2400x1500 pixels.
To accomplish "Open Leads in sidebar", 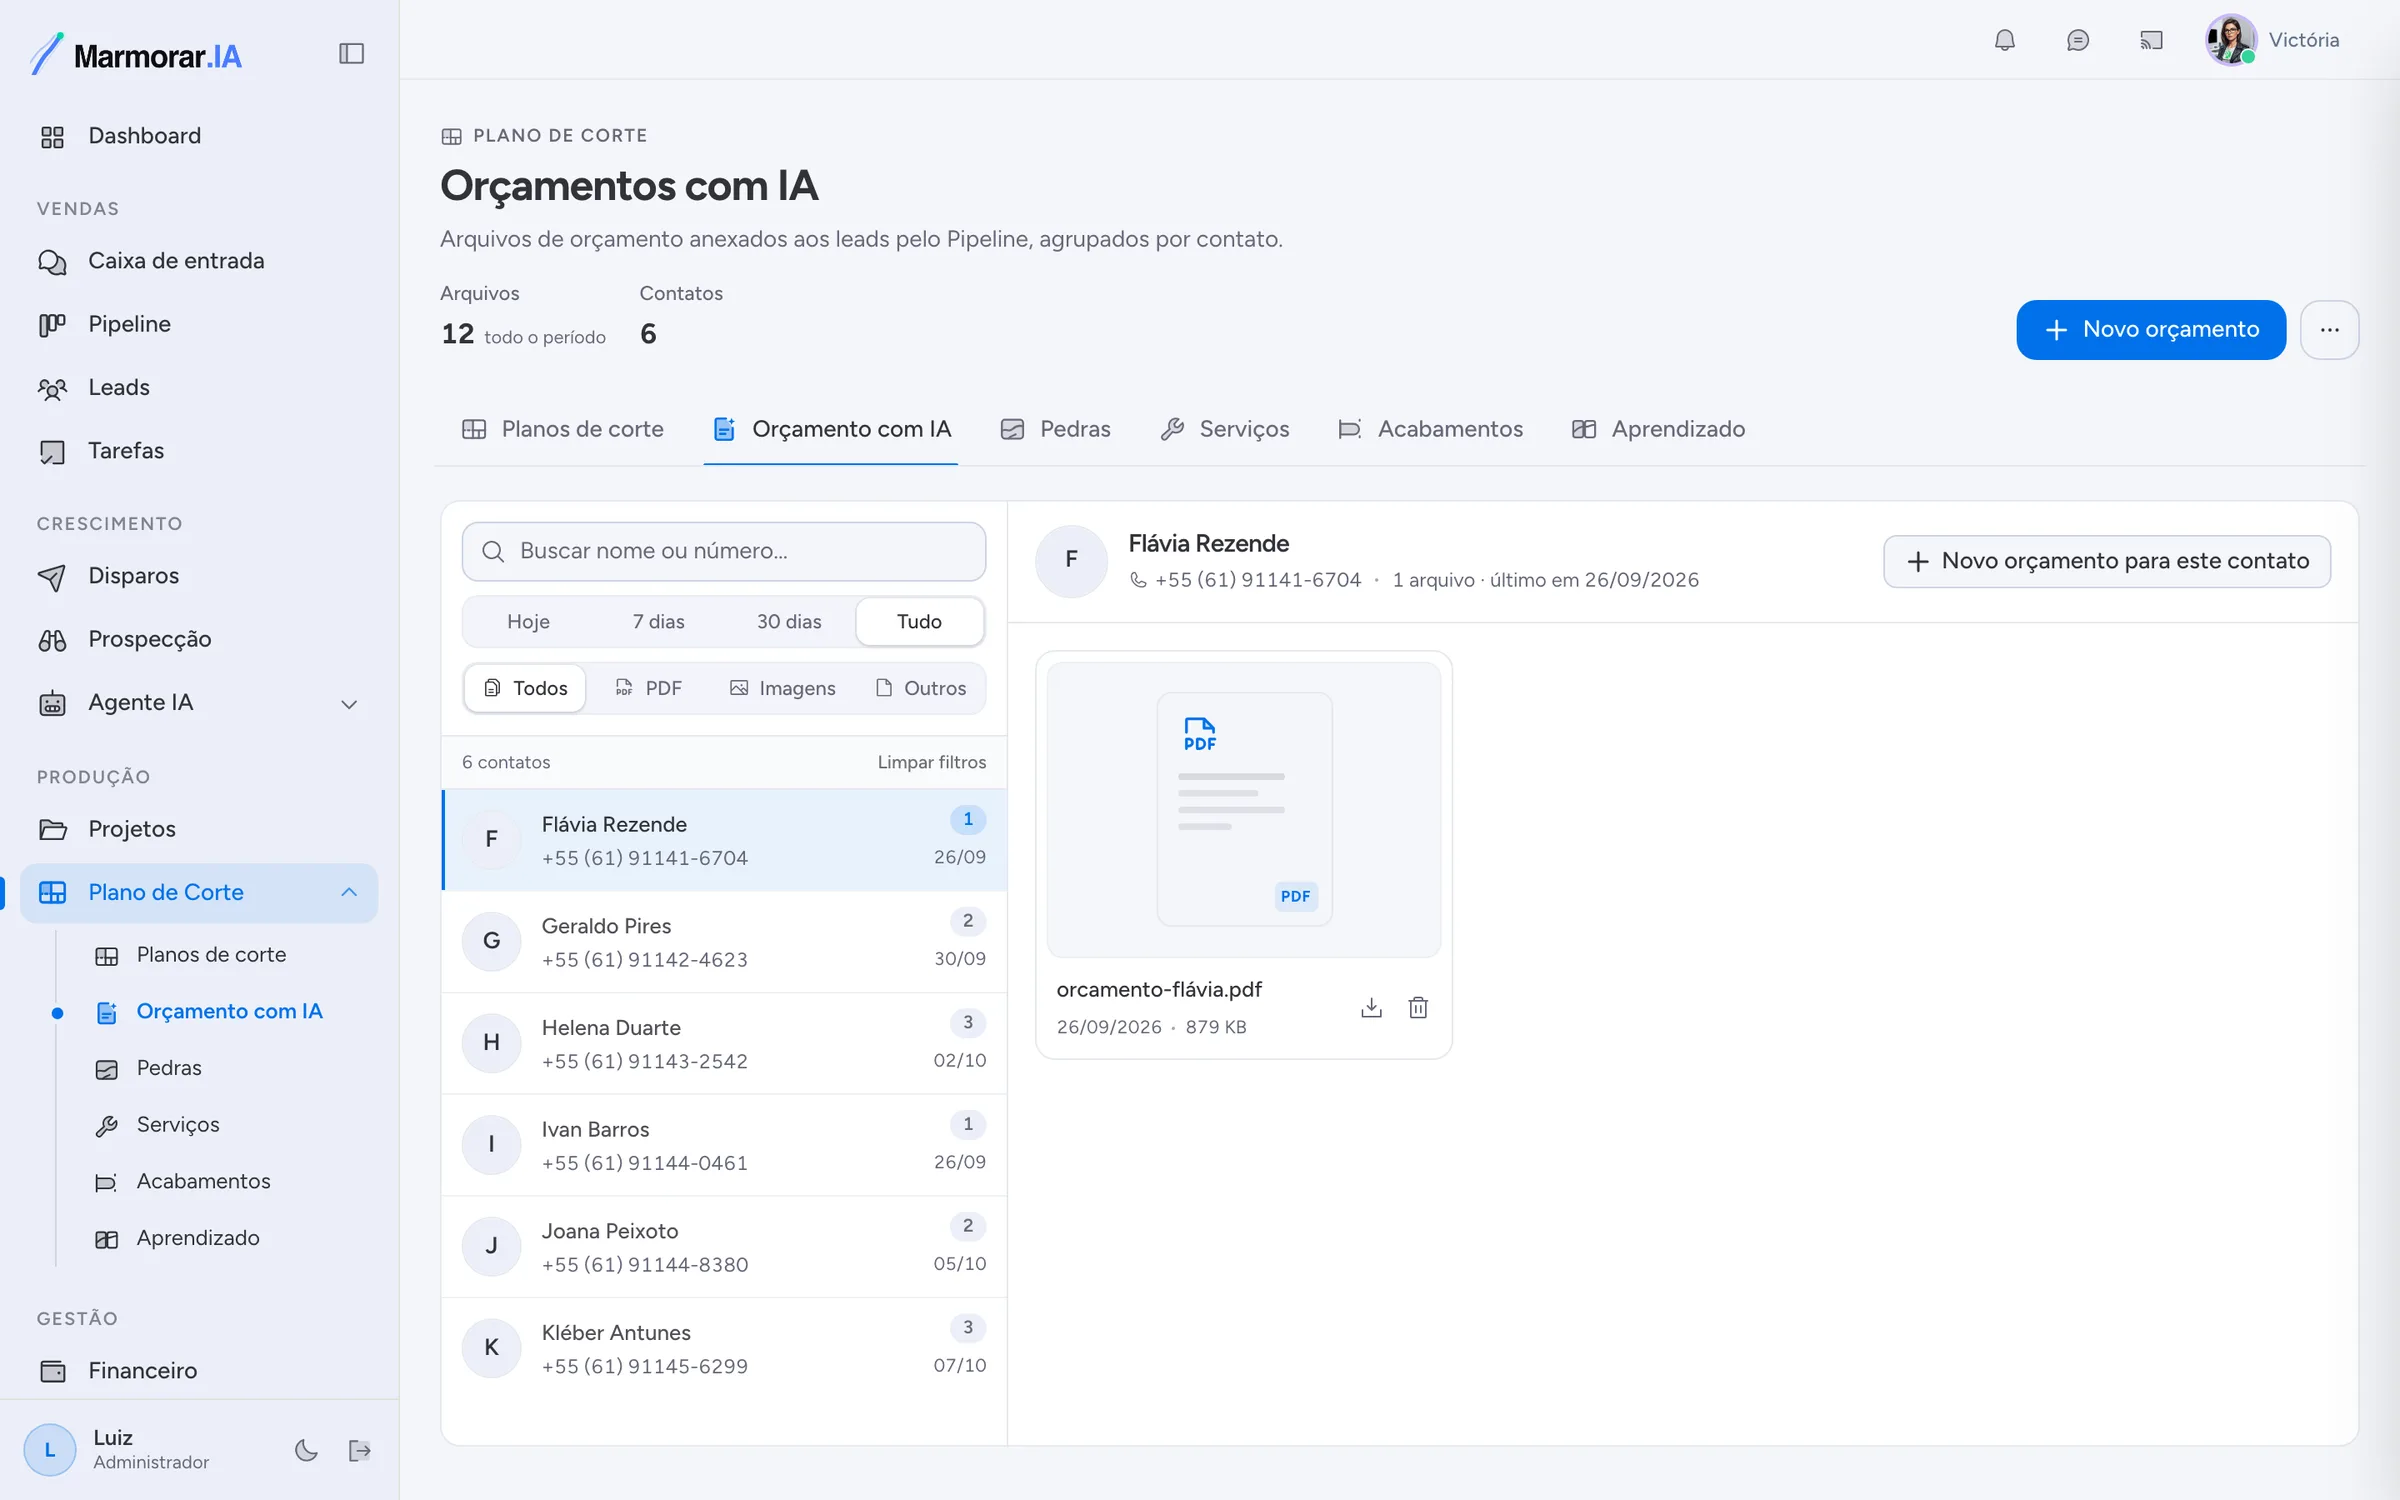I will 200,387.
